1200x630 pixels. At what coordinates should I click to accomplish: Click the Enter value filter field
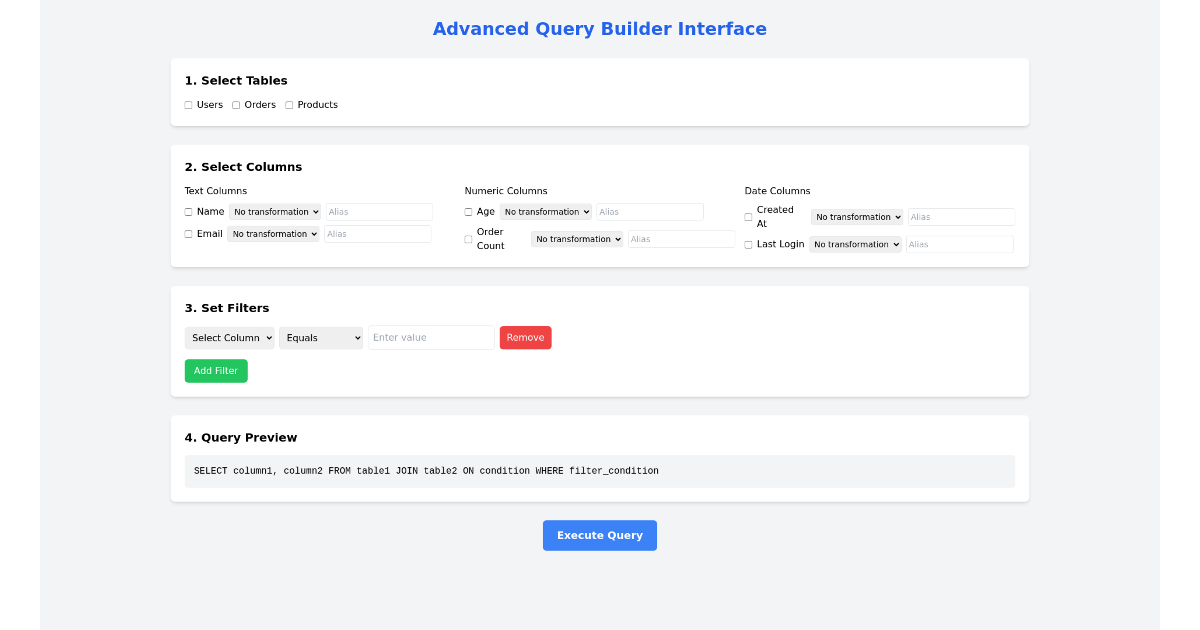click(x=430, y=337)
